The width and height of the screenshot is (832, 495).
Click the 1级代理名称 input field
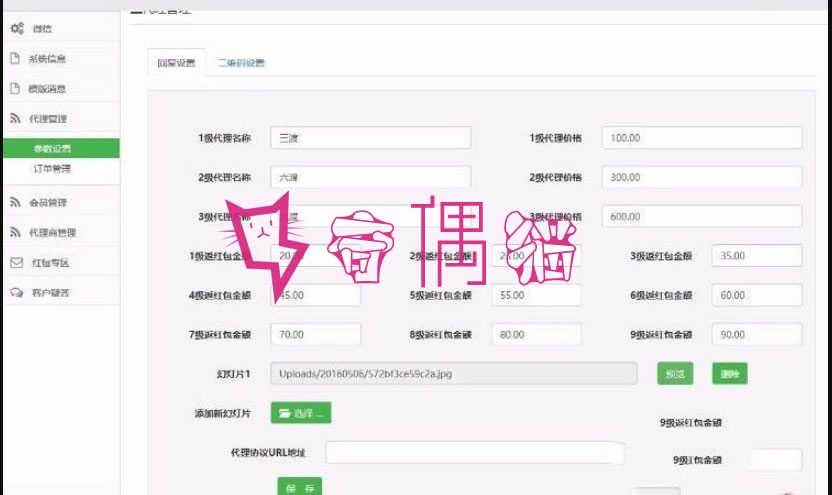370,138
